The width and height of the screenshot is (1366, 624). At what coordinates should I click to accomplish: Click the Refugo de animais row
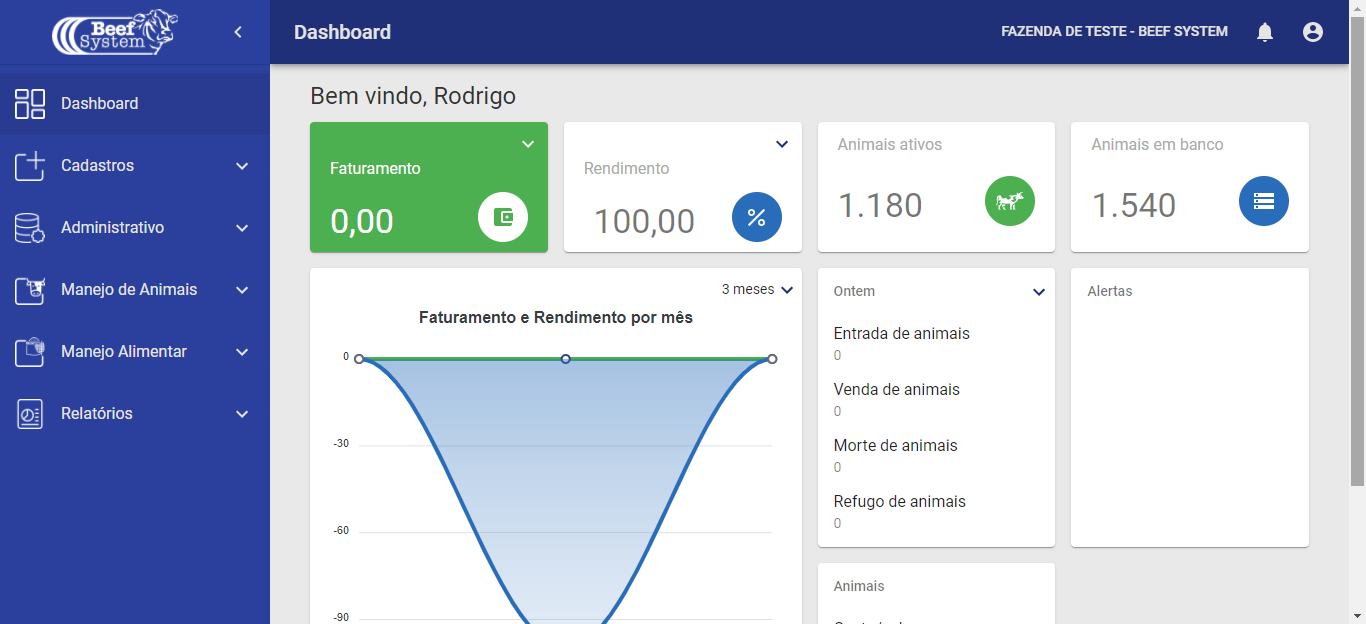936,512
